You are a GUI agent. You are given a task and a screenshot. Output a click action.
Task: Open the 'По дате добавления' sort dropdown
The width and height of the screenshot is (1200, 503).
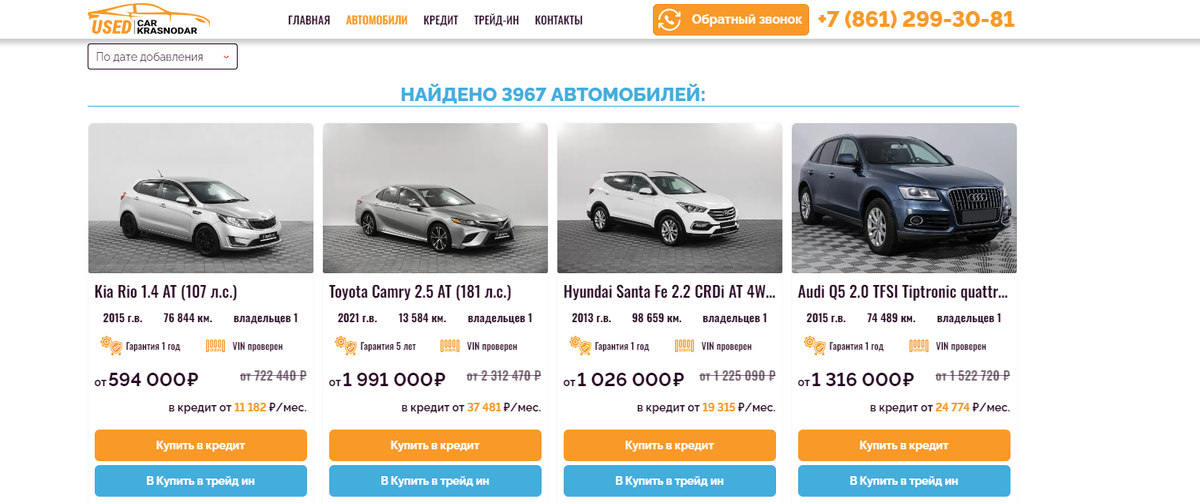(163, 57)
